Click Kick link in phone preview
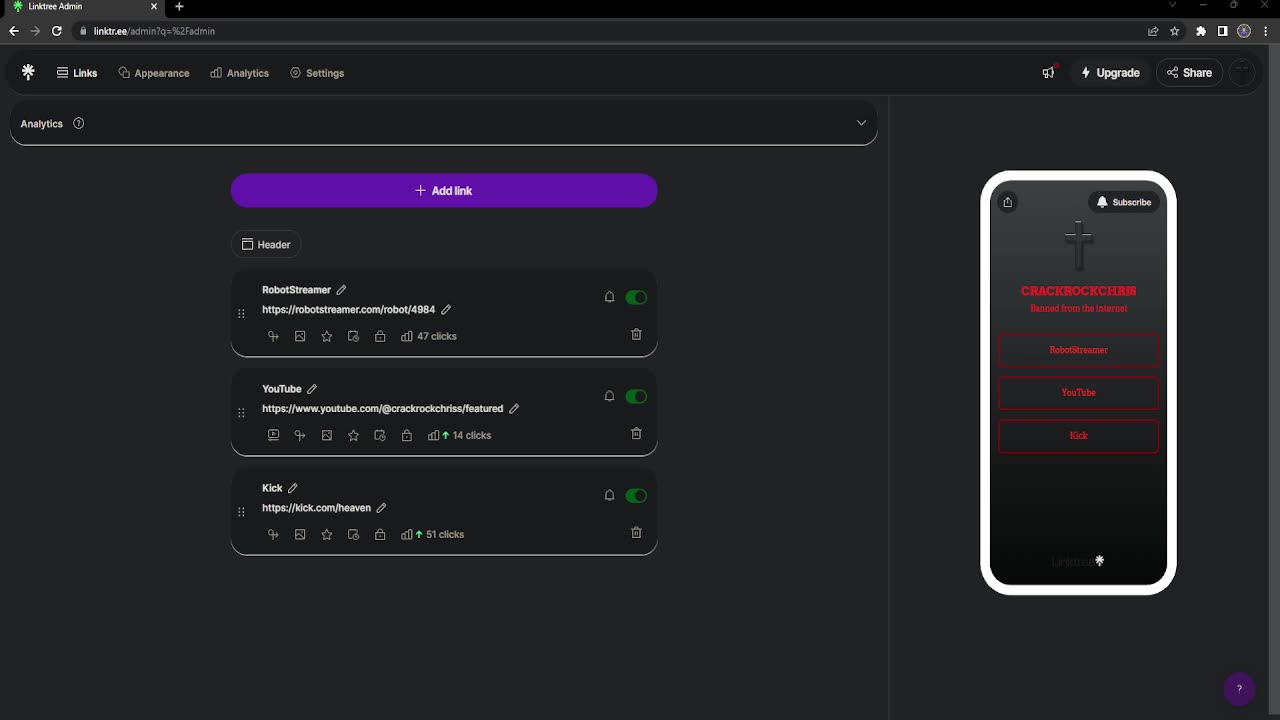 click(x=1078, y=436)
